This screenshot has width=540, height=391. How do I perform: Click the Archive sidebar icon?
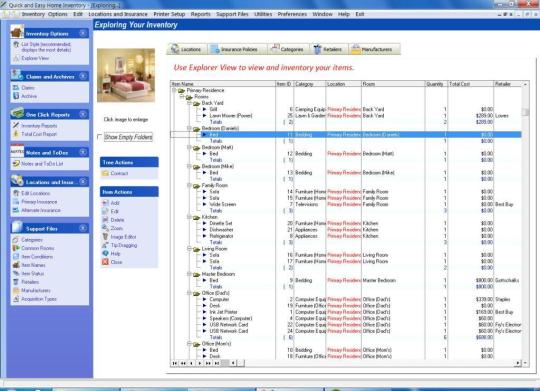[16, 96]
